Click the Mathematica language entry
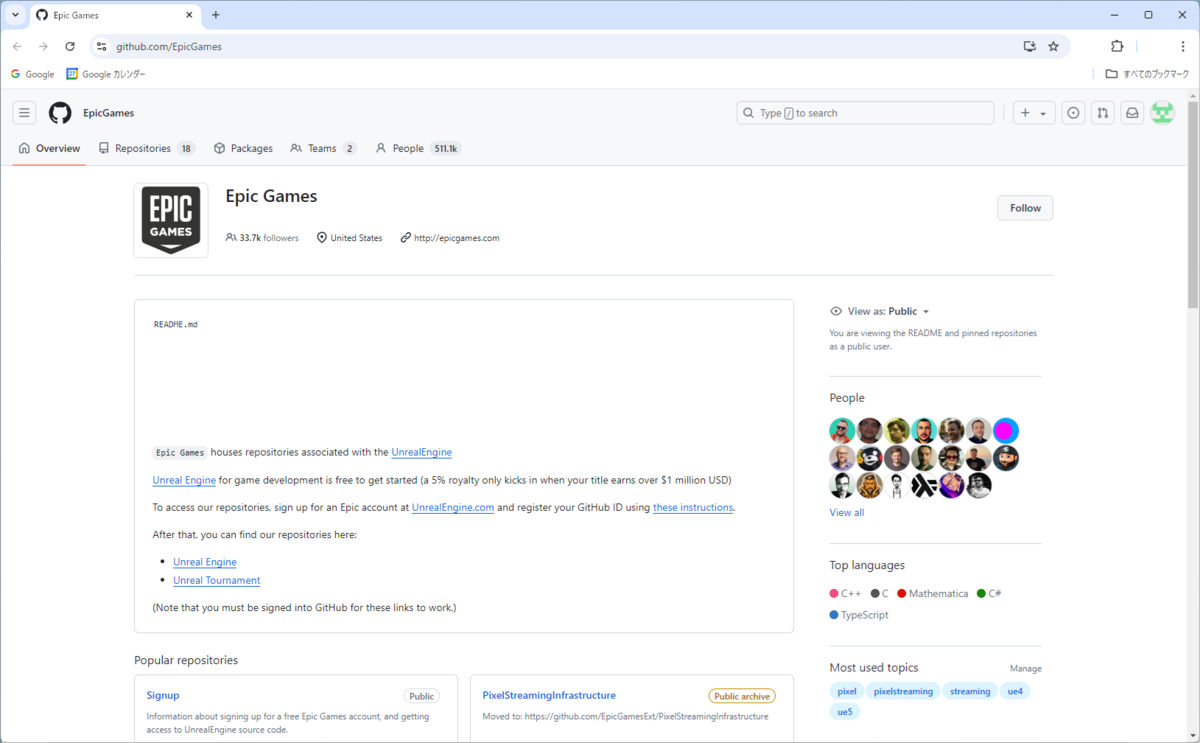The height and width of the screenshot is (743, 1200). [932, 593]
